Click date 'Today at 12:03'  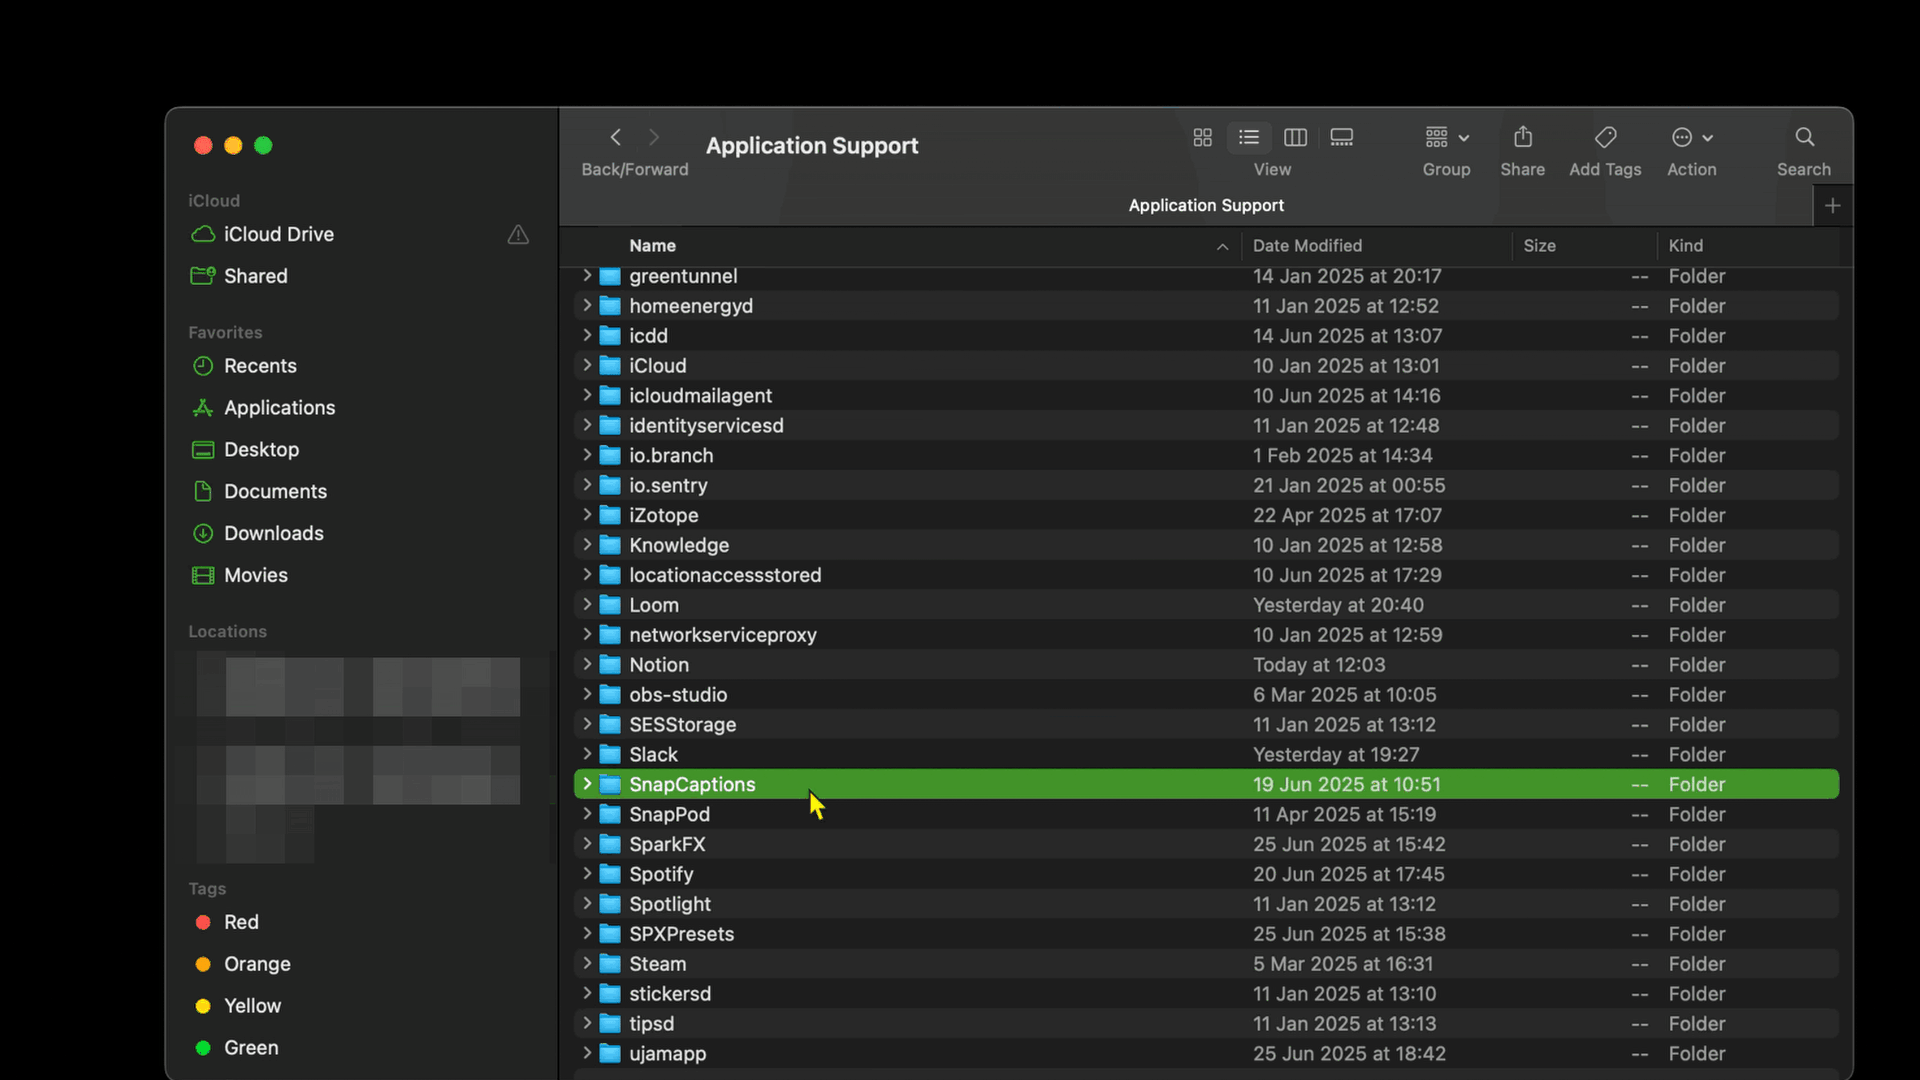[1319, 665]
